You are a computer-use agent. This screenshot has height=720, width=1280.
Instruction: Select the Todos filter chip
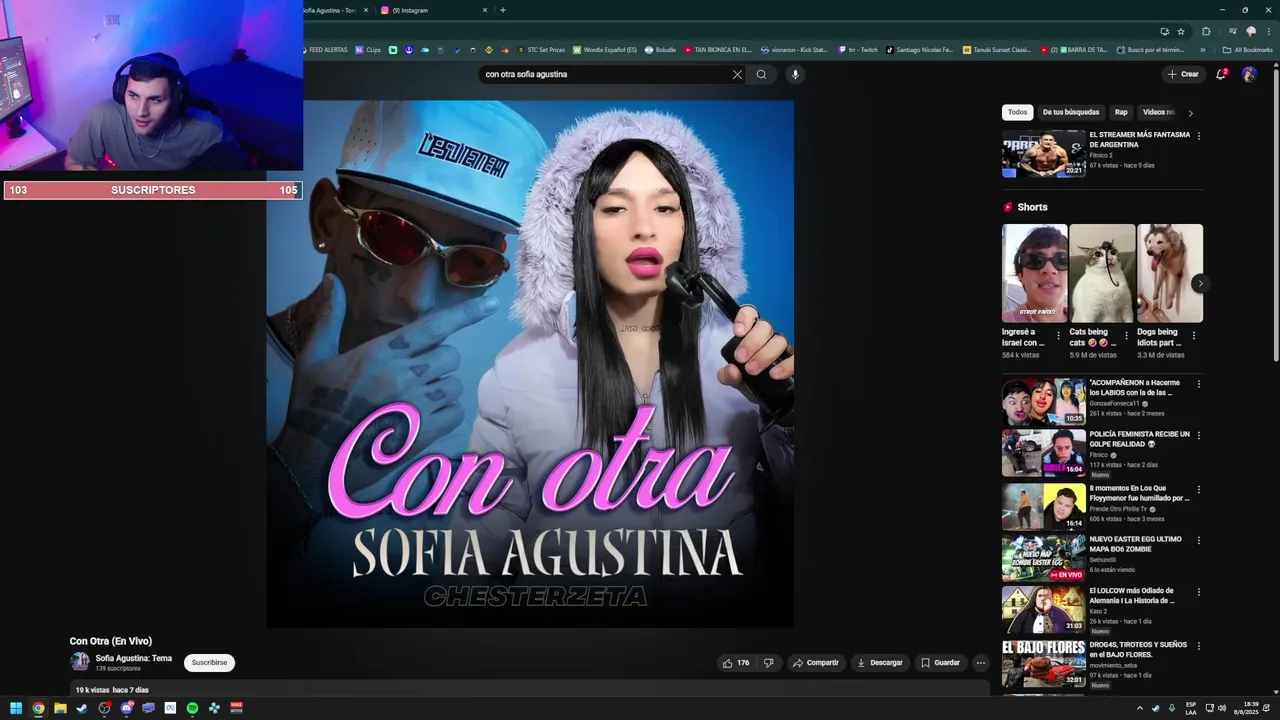click(x=1017, y=112)
